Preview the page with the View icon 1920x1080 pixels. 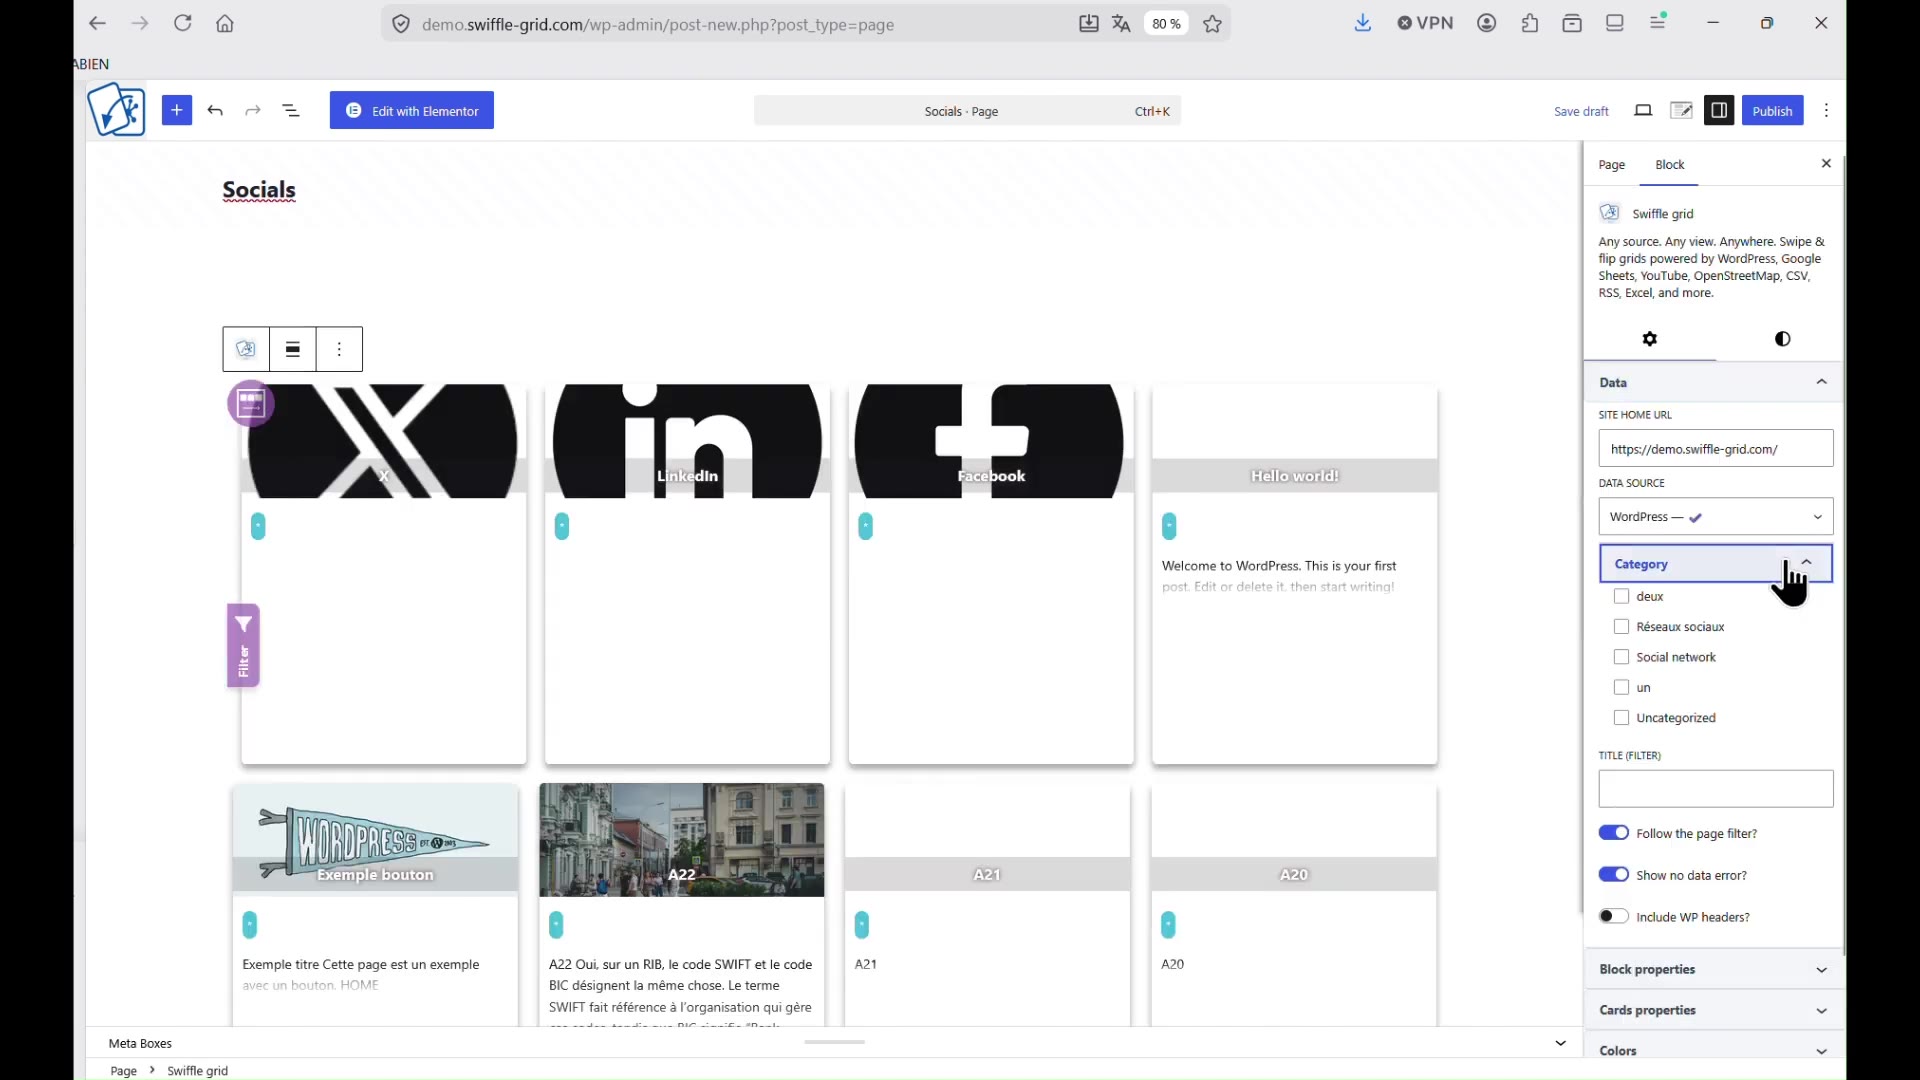click(1644, 111)
